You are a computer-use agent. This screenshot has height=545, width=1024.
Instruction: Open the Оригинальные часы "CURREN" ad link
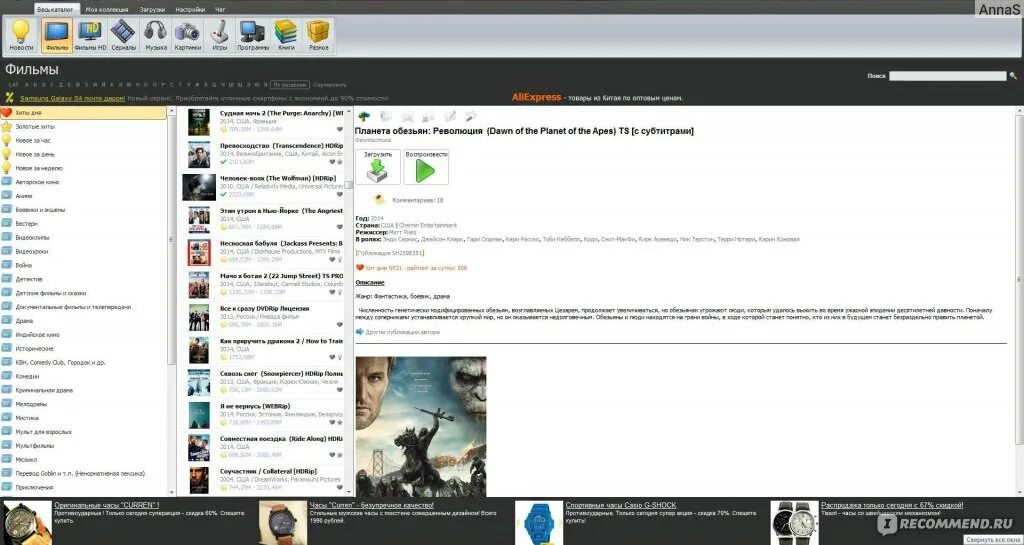(x=106, y=505)
